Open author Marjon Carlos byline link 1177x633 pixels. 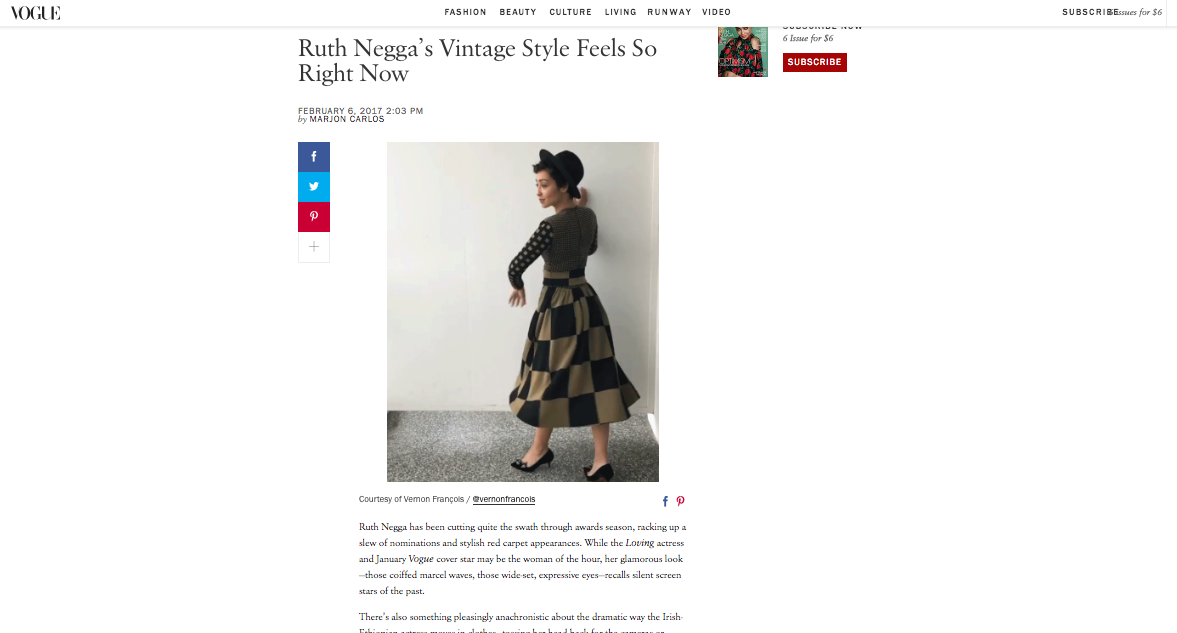[x=347, y=119]
